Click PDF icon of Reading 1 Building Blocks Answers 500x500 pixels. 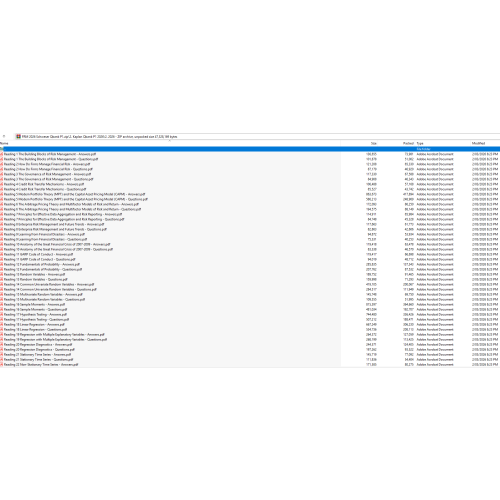2,154
